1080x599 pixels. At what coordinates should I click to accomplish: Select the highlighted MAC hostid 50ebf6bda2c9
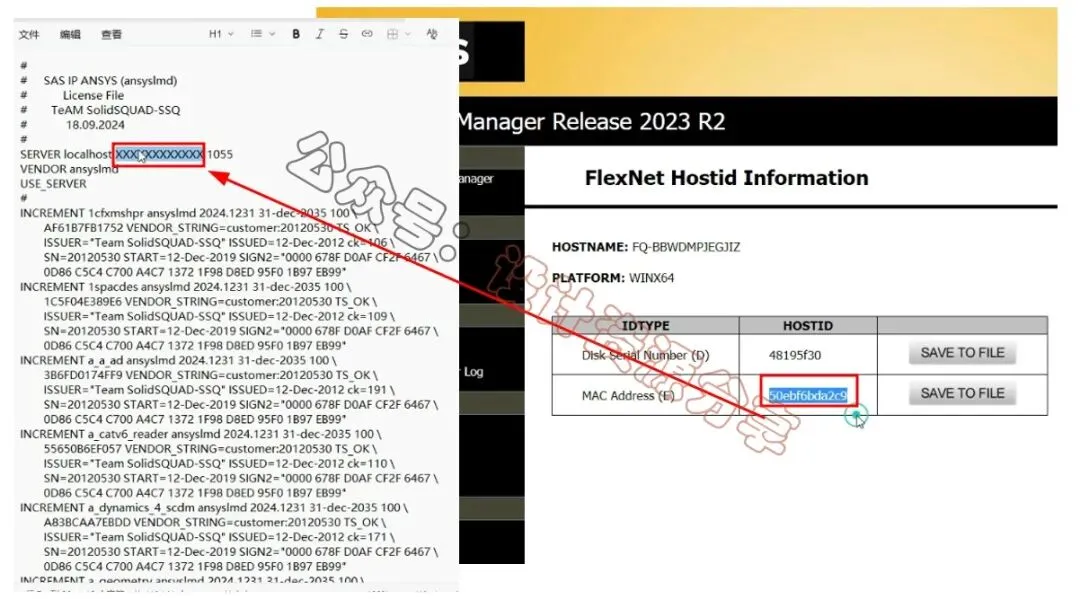pyautogui.click(x=808, y=395)
